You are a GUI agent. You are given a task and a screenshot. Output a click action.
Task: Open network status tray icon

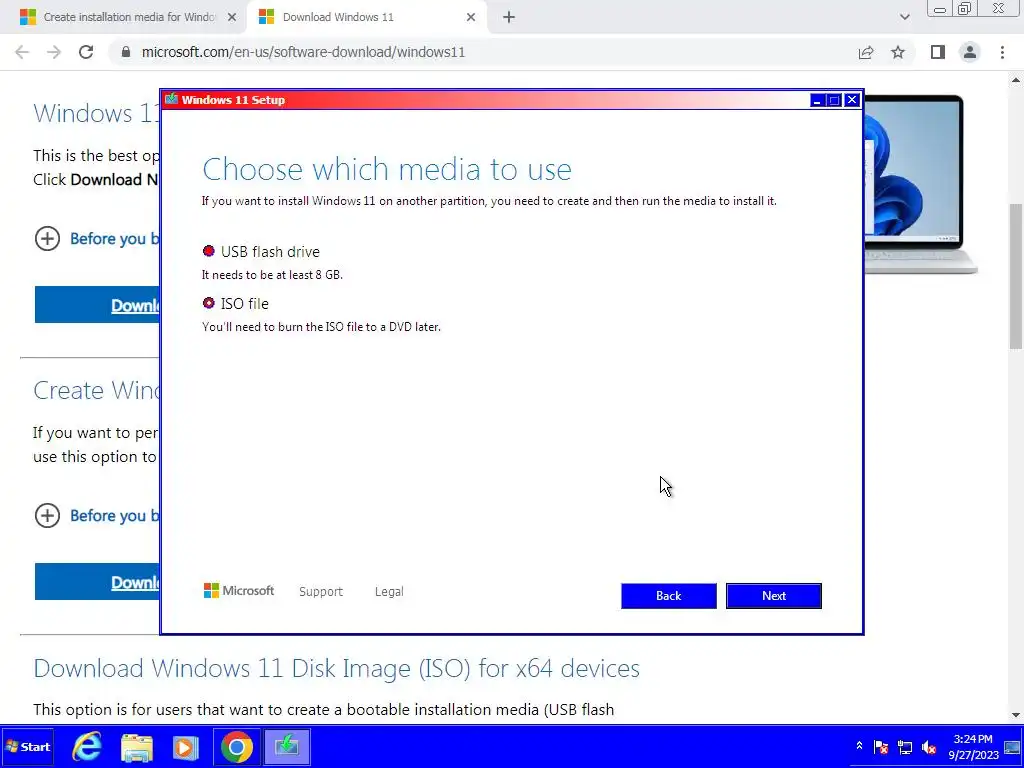point(904,747)
